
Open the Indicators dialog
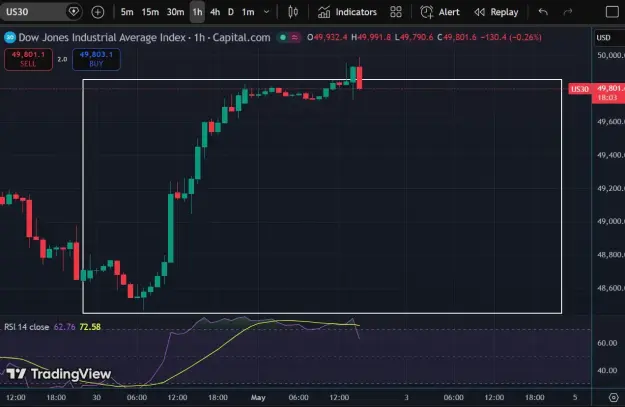(x=347, y=12)
